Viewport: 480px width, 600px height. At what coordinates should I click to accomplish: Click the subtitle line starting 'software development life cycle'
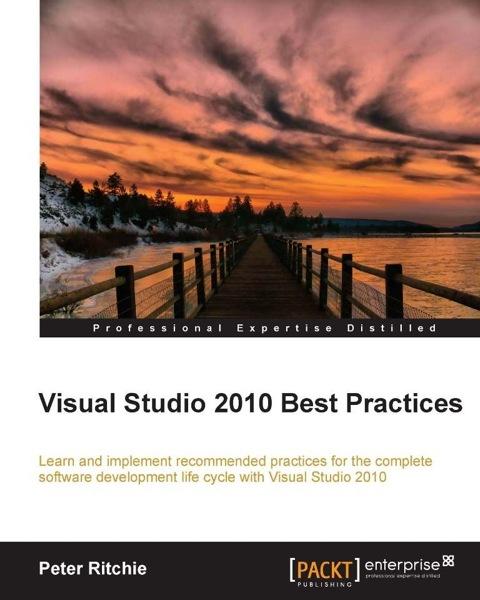click(x=212, y=478)
